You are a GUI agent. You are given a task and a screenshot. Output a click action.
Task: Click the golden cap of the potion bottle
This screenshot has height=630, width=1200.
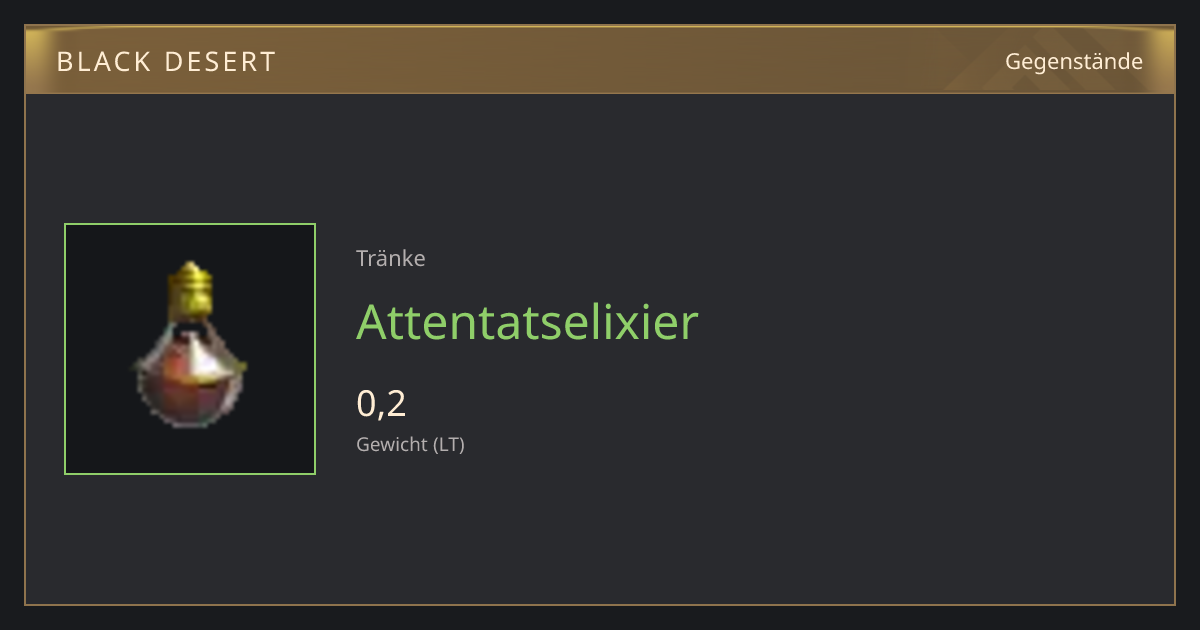pos(190,288)
